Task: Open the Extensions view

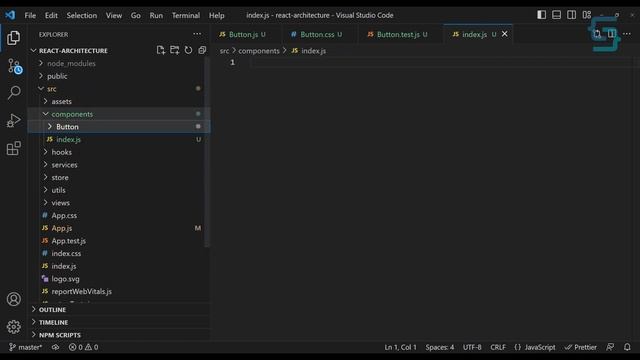Action: (13, 148)
